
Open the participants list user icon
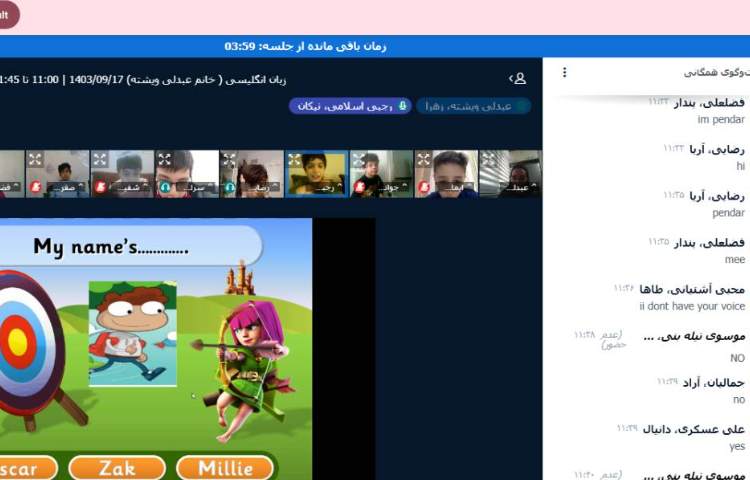pyautogui.click(x=517, y=78)
